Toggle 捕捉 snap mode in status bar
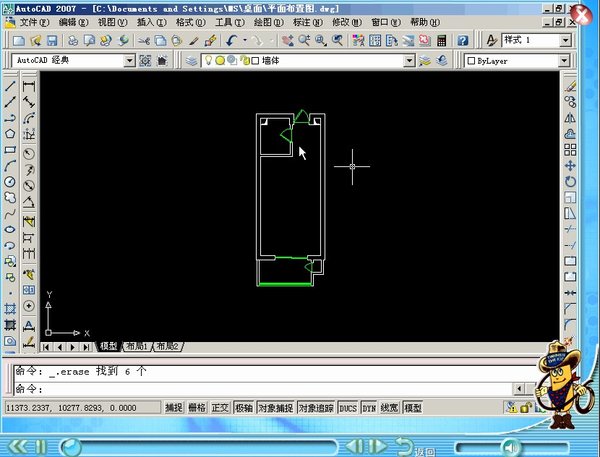600x457 pixels. [x=174, y=408]
